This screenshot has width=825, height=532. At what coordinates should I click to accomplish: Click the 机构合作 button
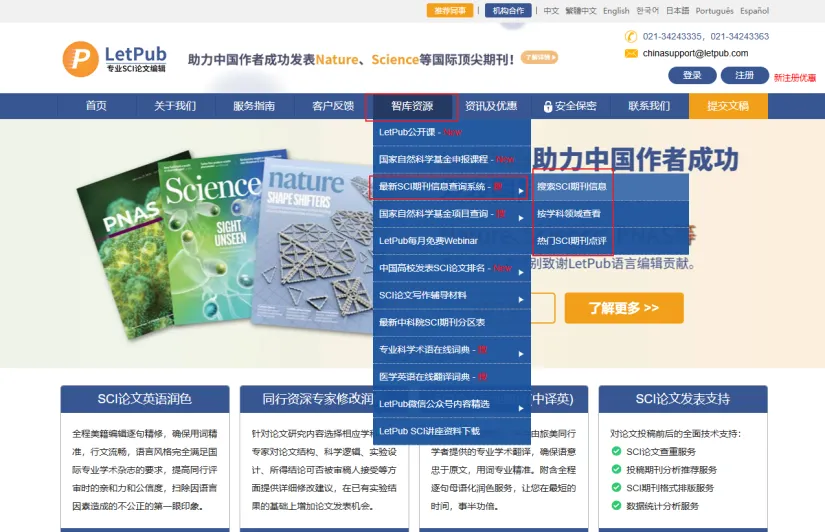coord(508,11)
